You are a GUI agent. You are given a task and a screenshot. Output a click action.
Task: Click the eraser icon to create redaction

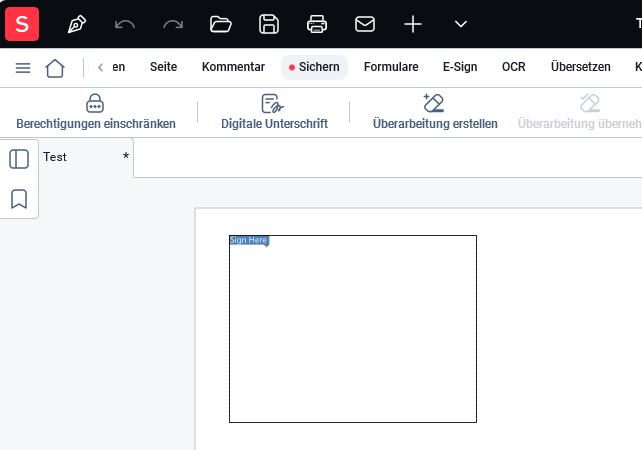(434, 103)
